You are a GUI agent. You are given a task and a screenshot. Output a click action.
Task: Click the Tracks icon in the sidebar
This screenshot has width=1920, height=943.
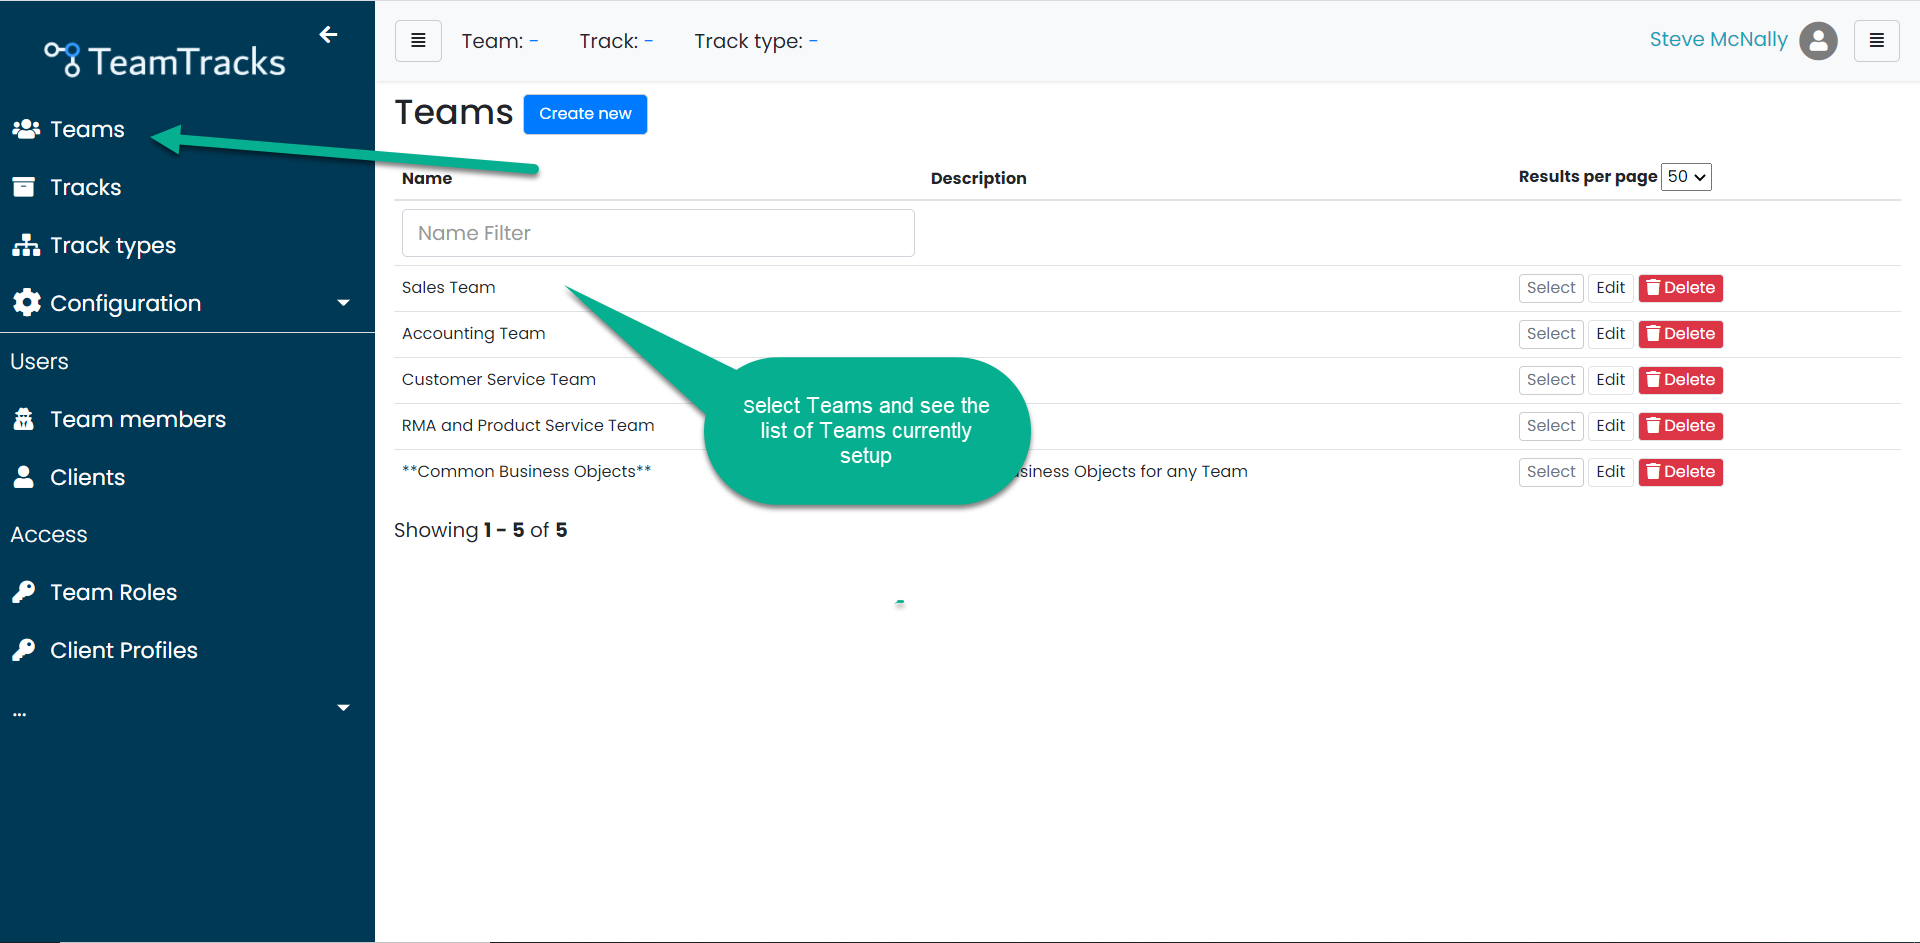(25, 186)
